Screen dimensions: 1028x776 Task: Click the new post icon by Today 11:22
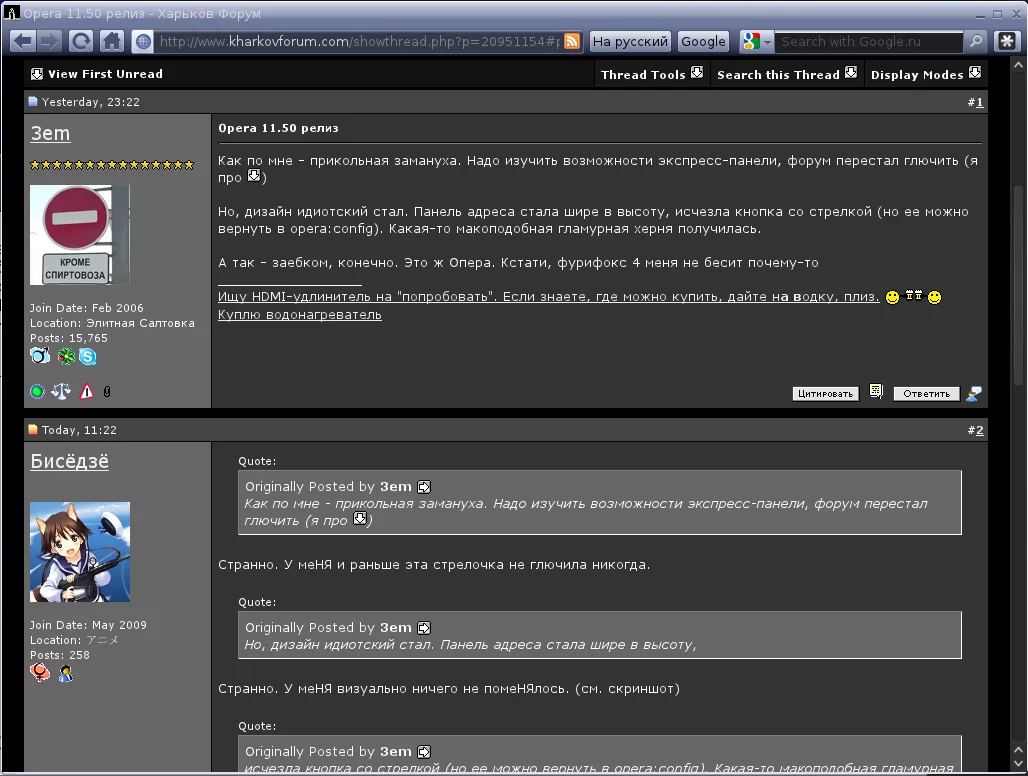(x=33, y=430)
